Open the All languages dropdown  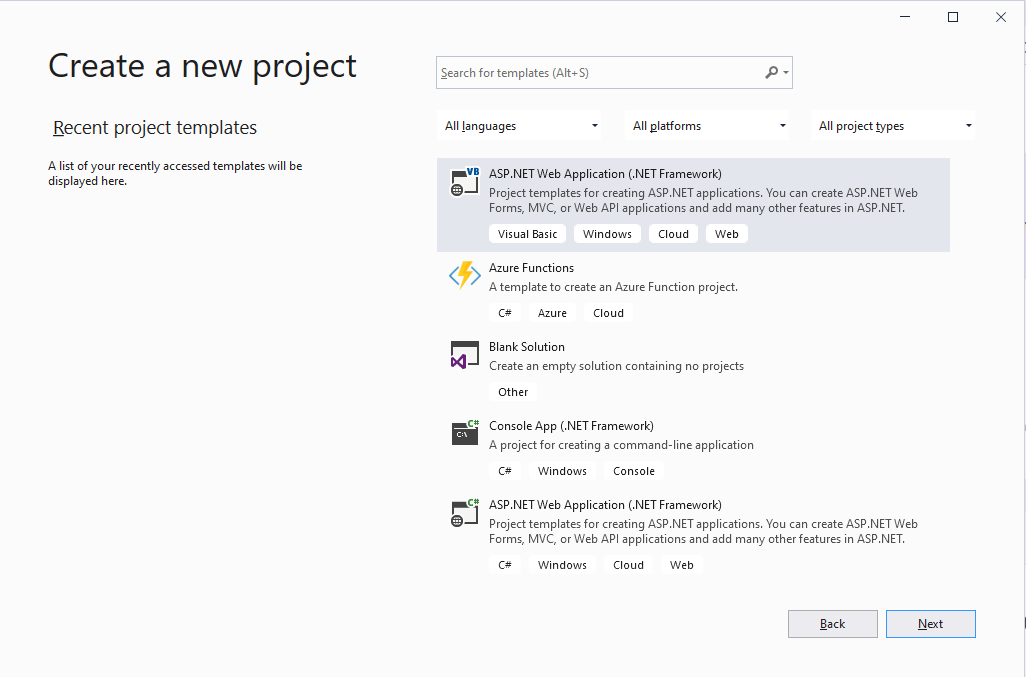click(520, 125)
